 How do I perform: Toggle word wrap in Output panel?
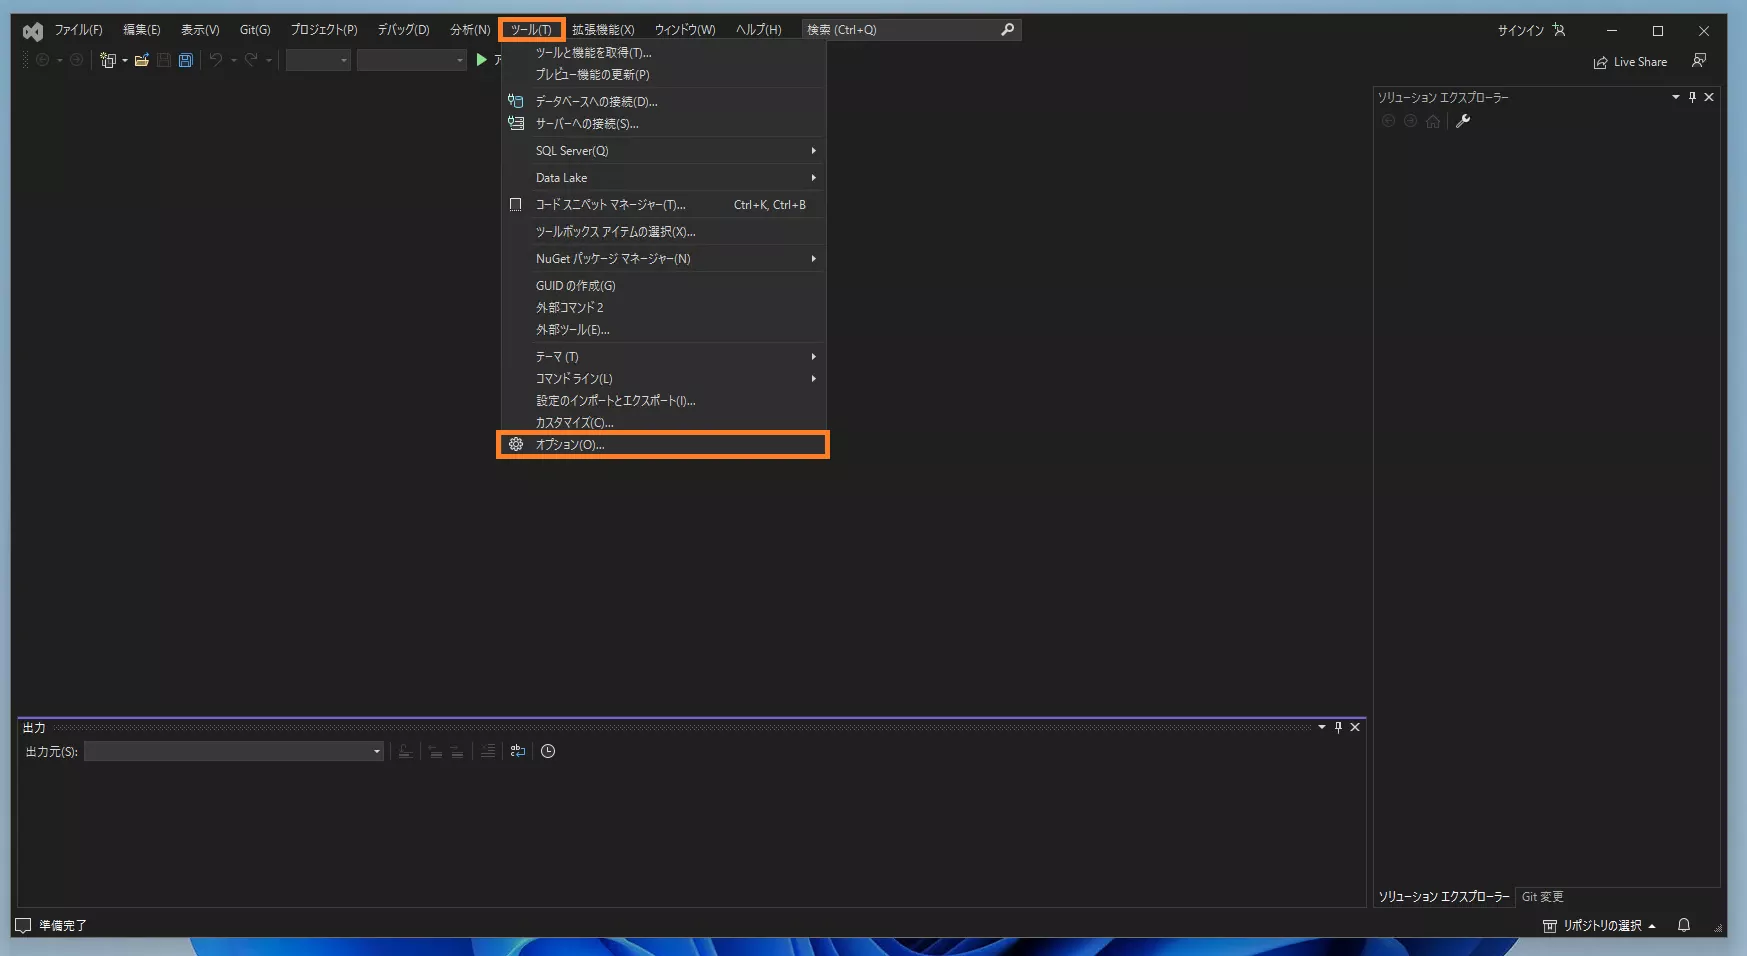pos(518,751)
